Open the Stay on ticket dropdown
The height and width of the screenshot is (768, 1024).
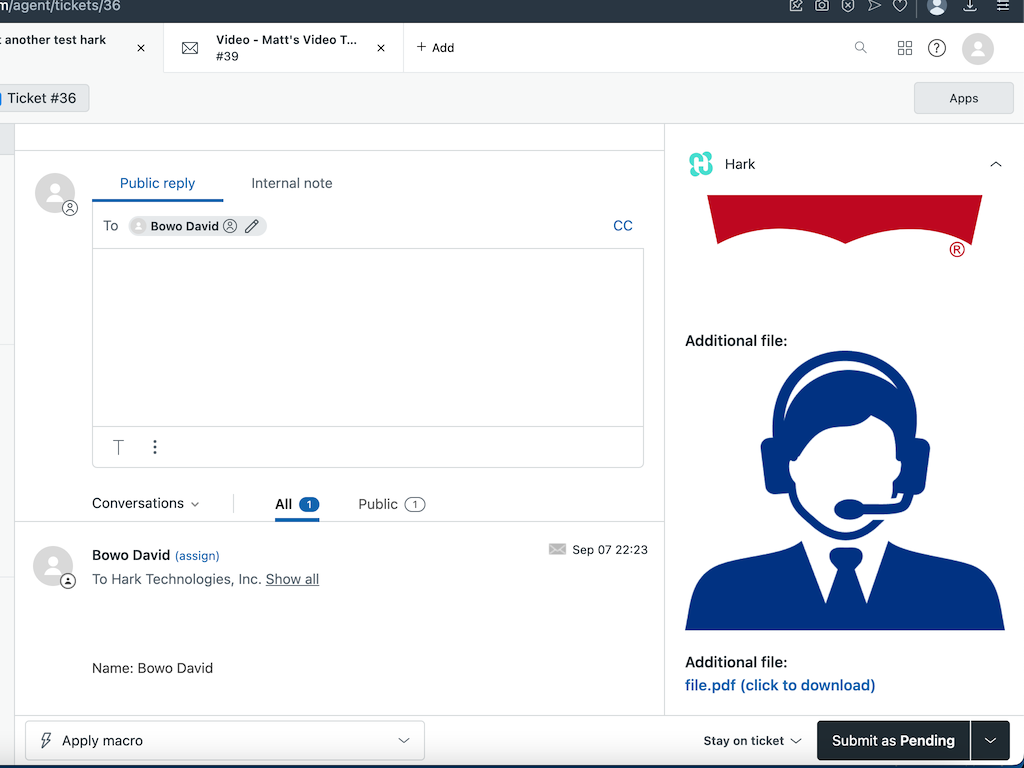coord(752,741)
